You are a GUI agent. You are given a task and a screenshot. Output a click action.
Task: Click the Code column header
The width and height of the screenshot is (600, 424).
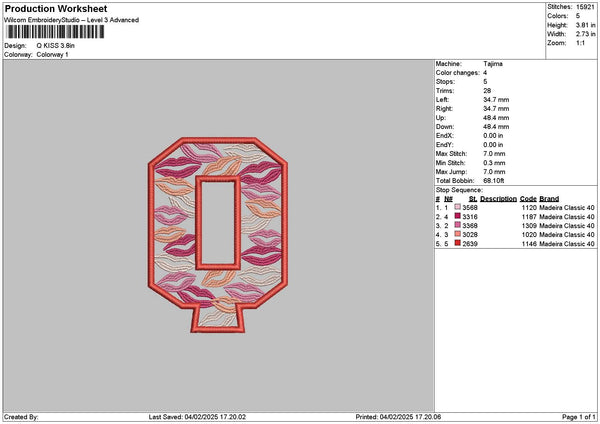tap(528, 199)
